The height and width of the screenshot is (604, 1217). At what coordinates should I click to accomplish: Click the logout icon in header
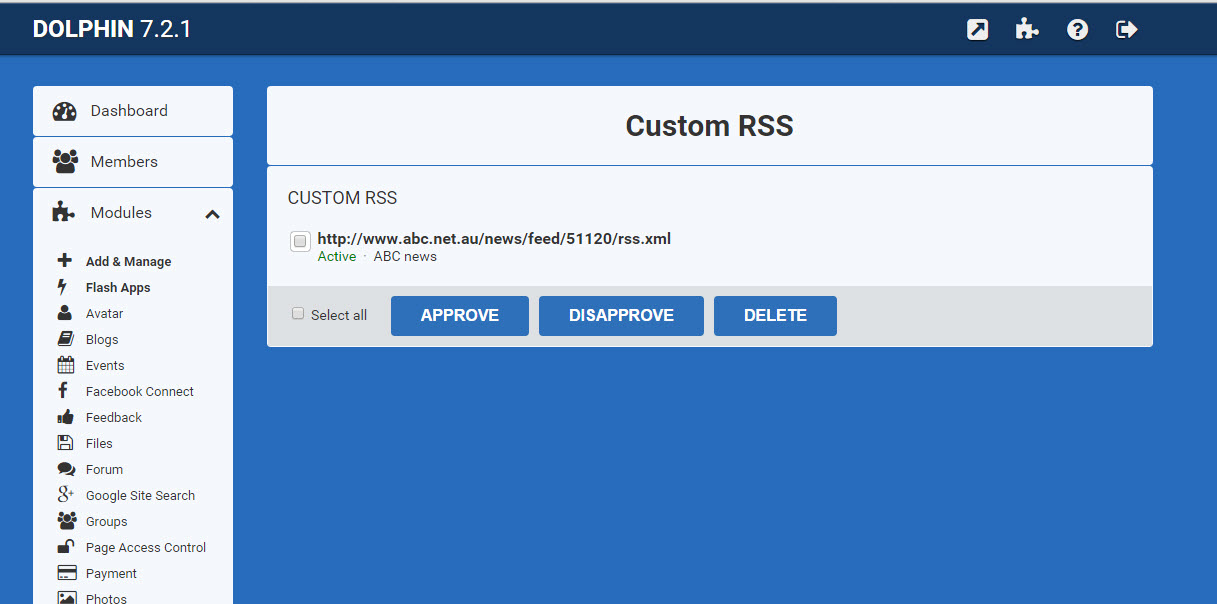pyautogui.click(x=1127, y=29)
